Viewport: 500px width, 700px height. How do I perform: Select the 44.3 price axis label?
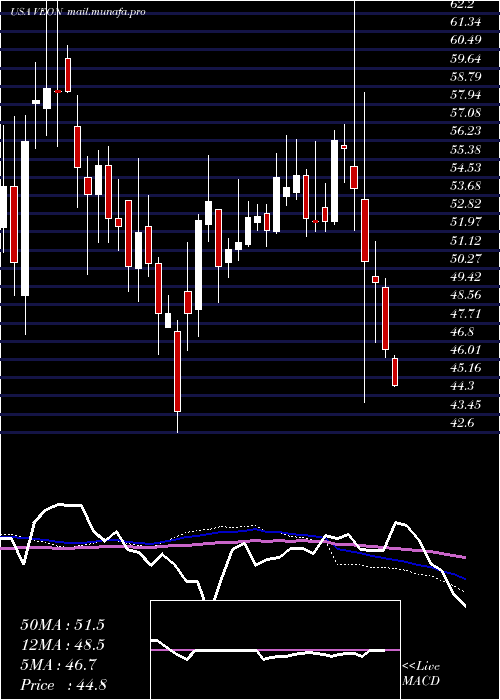tap(463, 386)
